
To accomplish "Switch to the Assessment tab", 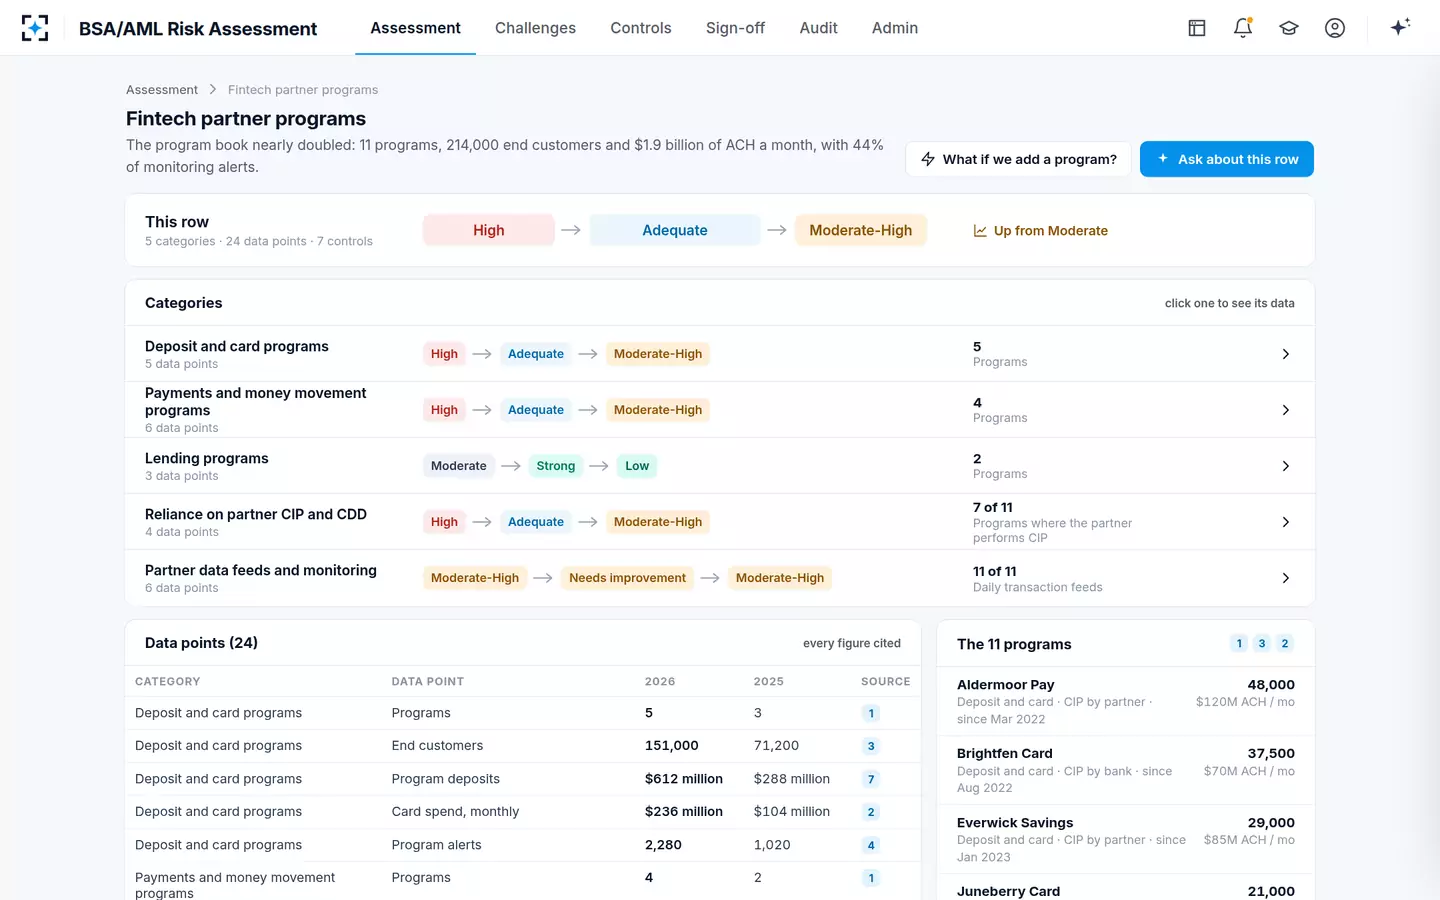I will tap(415, 28).
